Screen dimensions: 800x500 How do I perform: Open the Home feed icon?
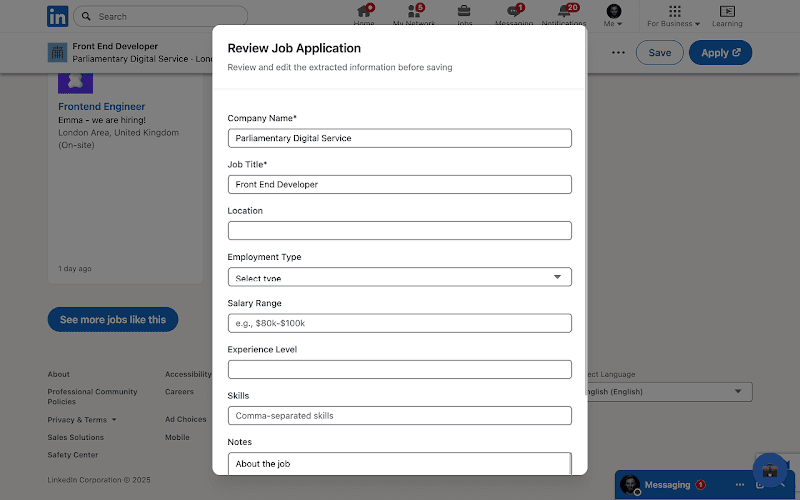[x=364, y=12]
